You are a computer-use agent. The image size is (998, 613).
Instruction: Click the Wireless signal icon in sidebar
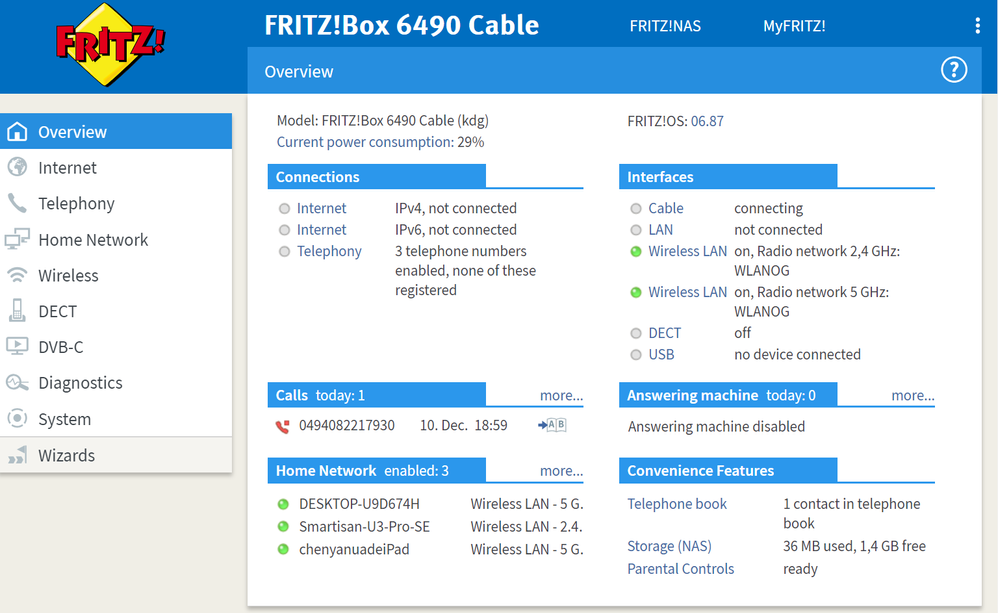17,275
